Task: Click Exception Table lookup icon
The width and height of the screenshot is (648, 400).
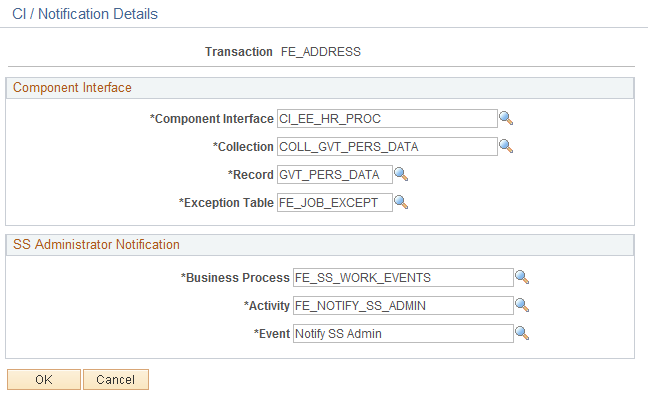Action: tap(400, 203)
